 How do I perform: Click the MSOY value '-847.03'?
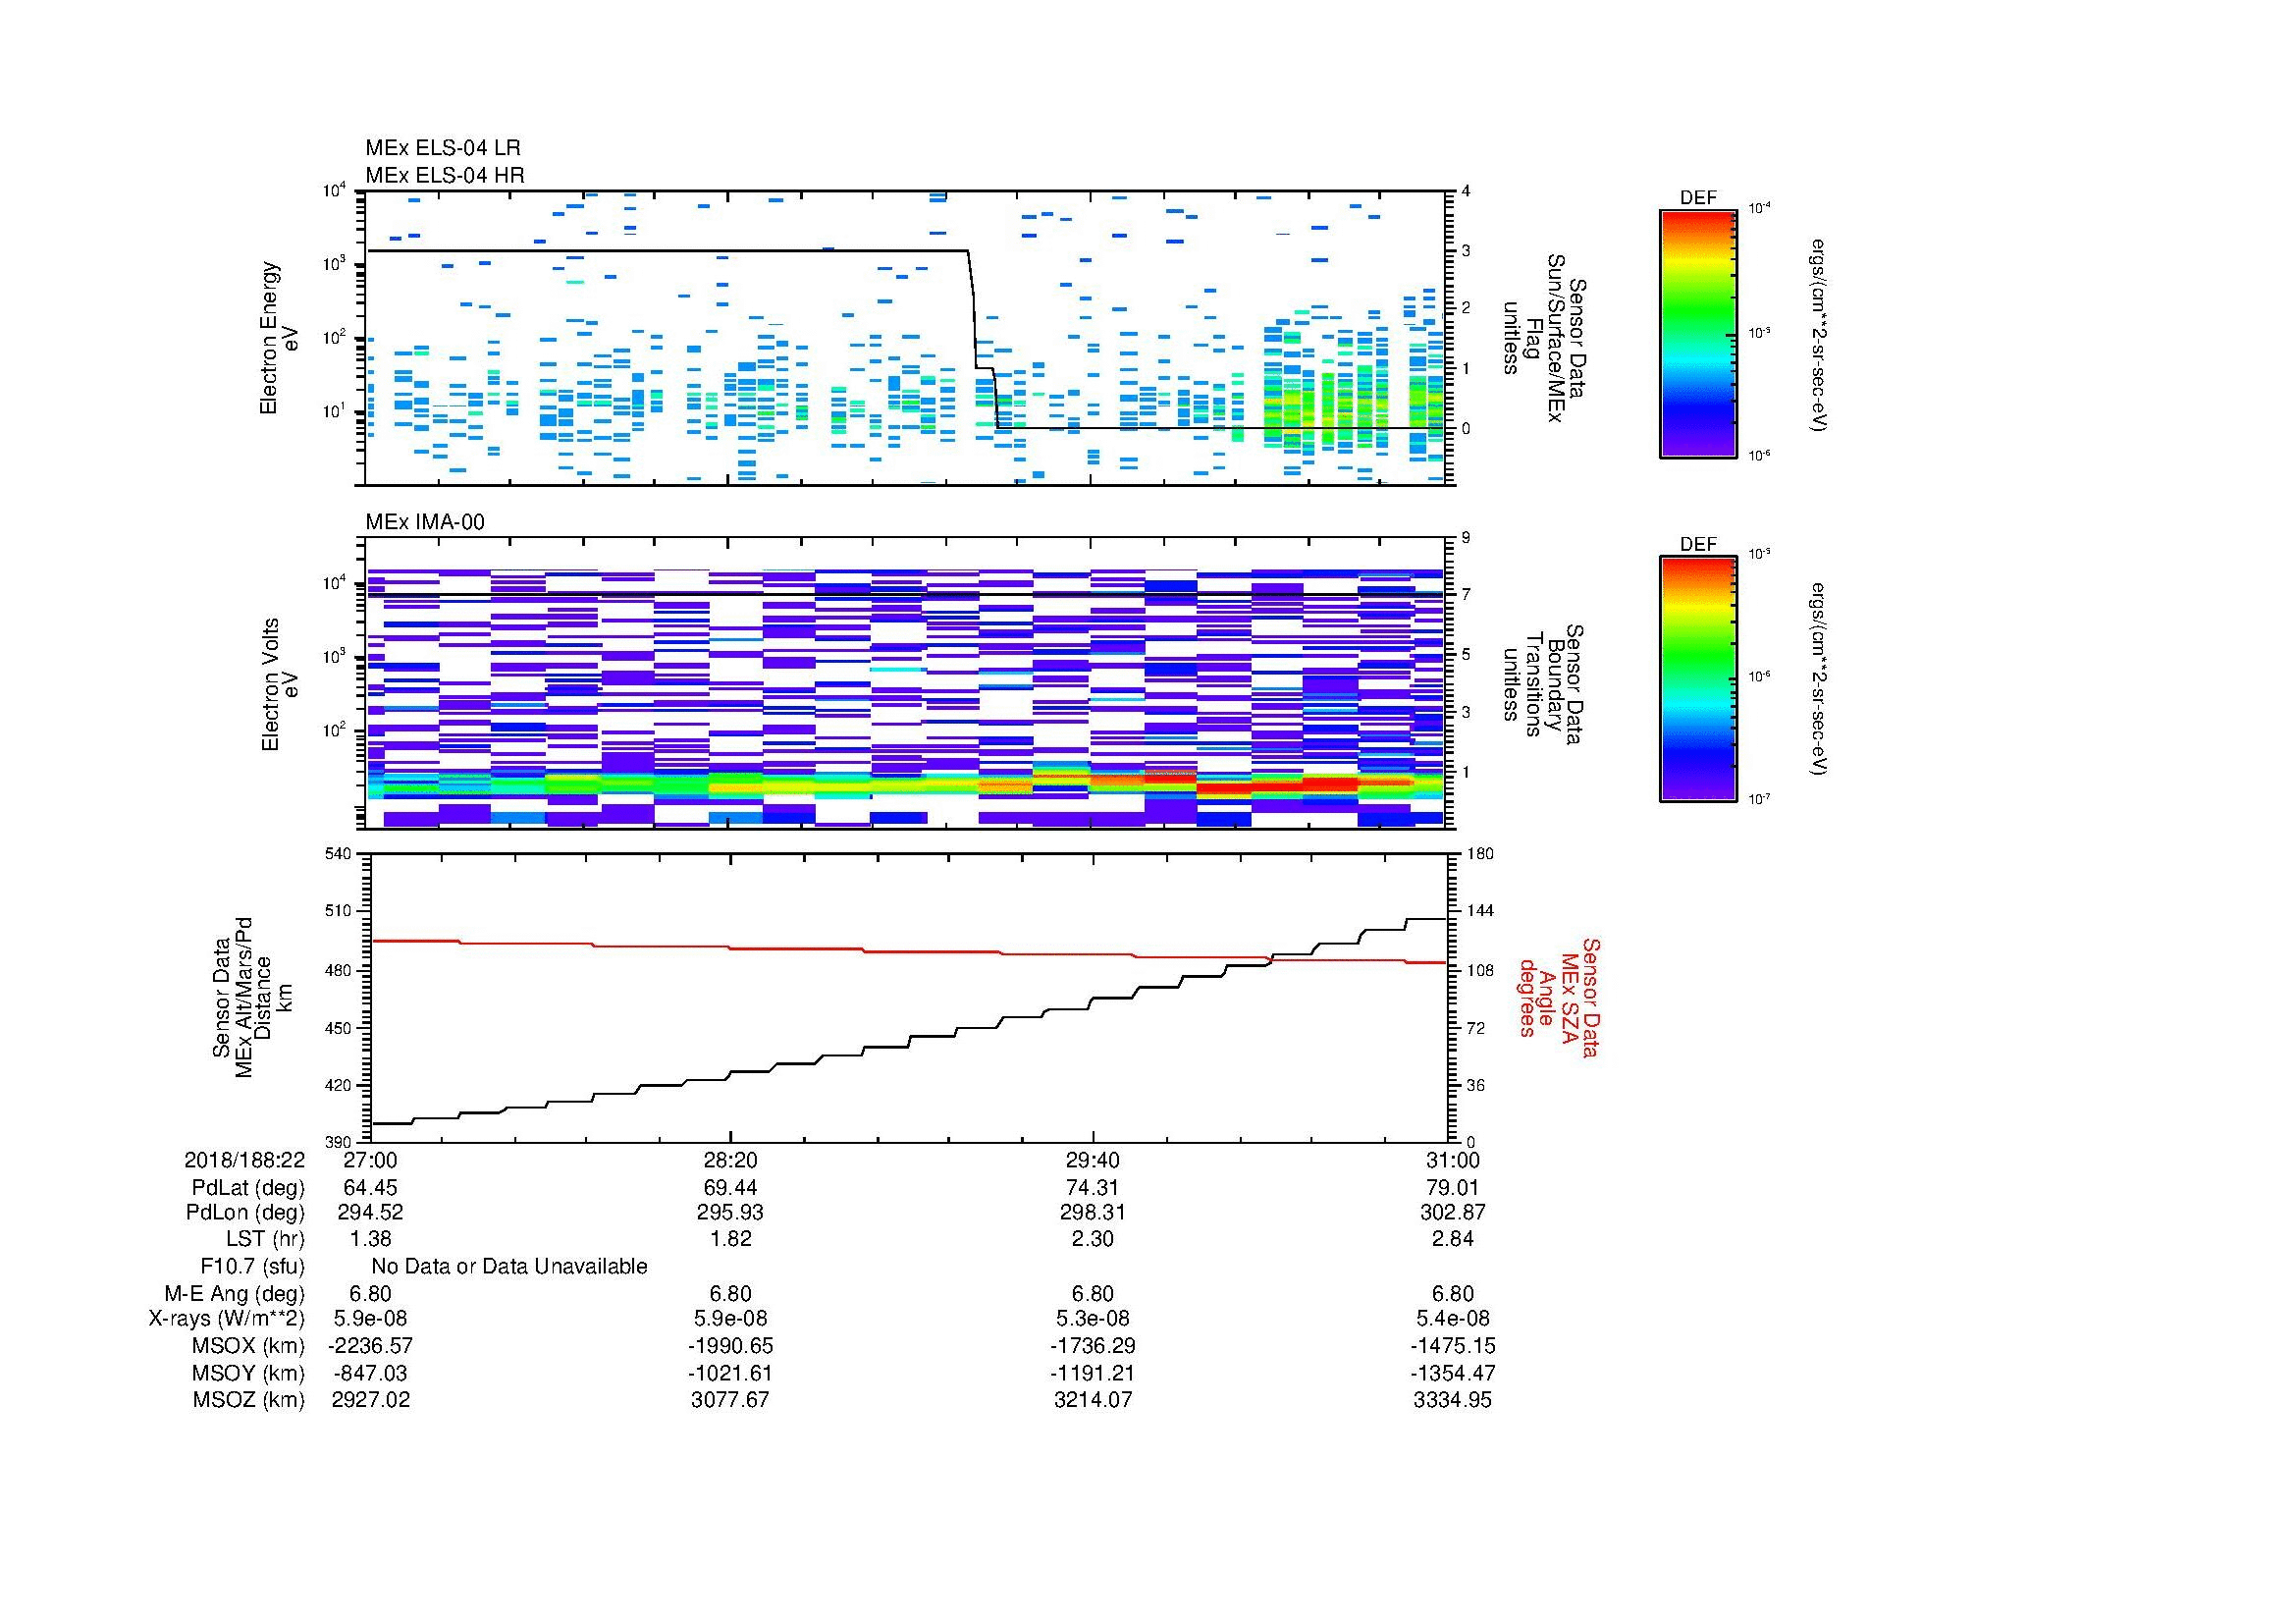click(370, 1374)
